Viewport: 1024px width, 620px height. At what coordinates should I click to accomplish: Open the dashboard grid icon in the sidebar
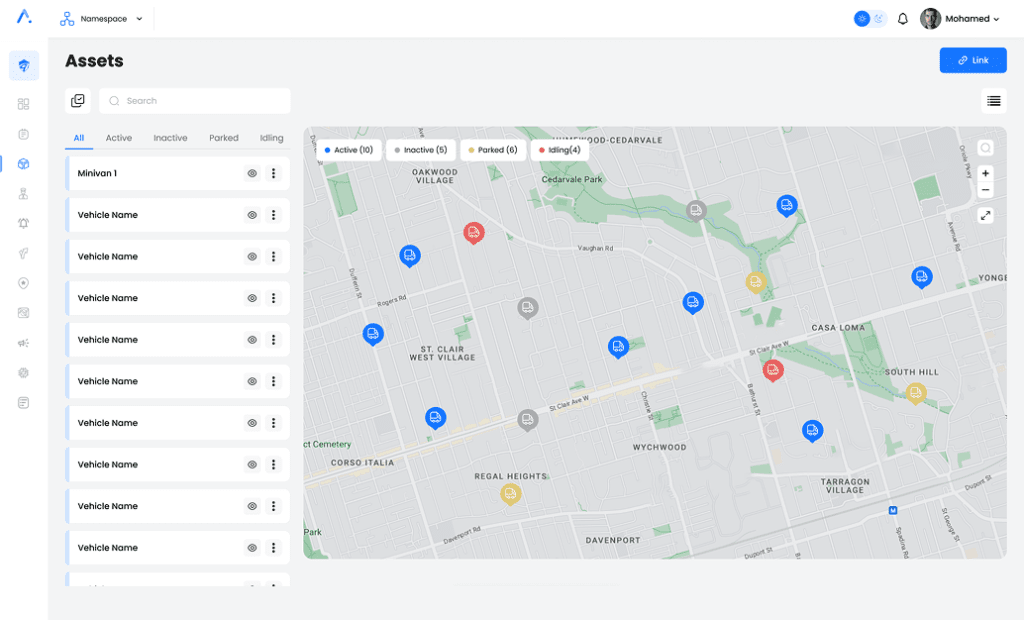point(24,104)
